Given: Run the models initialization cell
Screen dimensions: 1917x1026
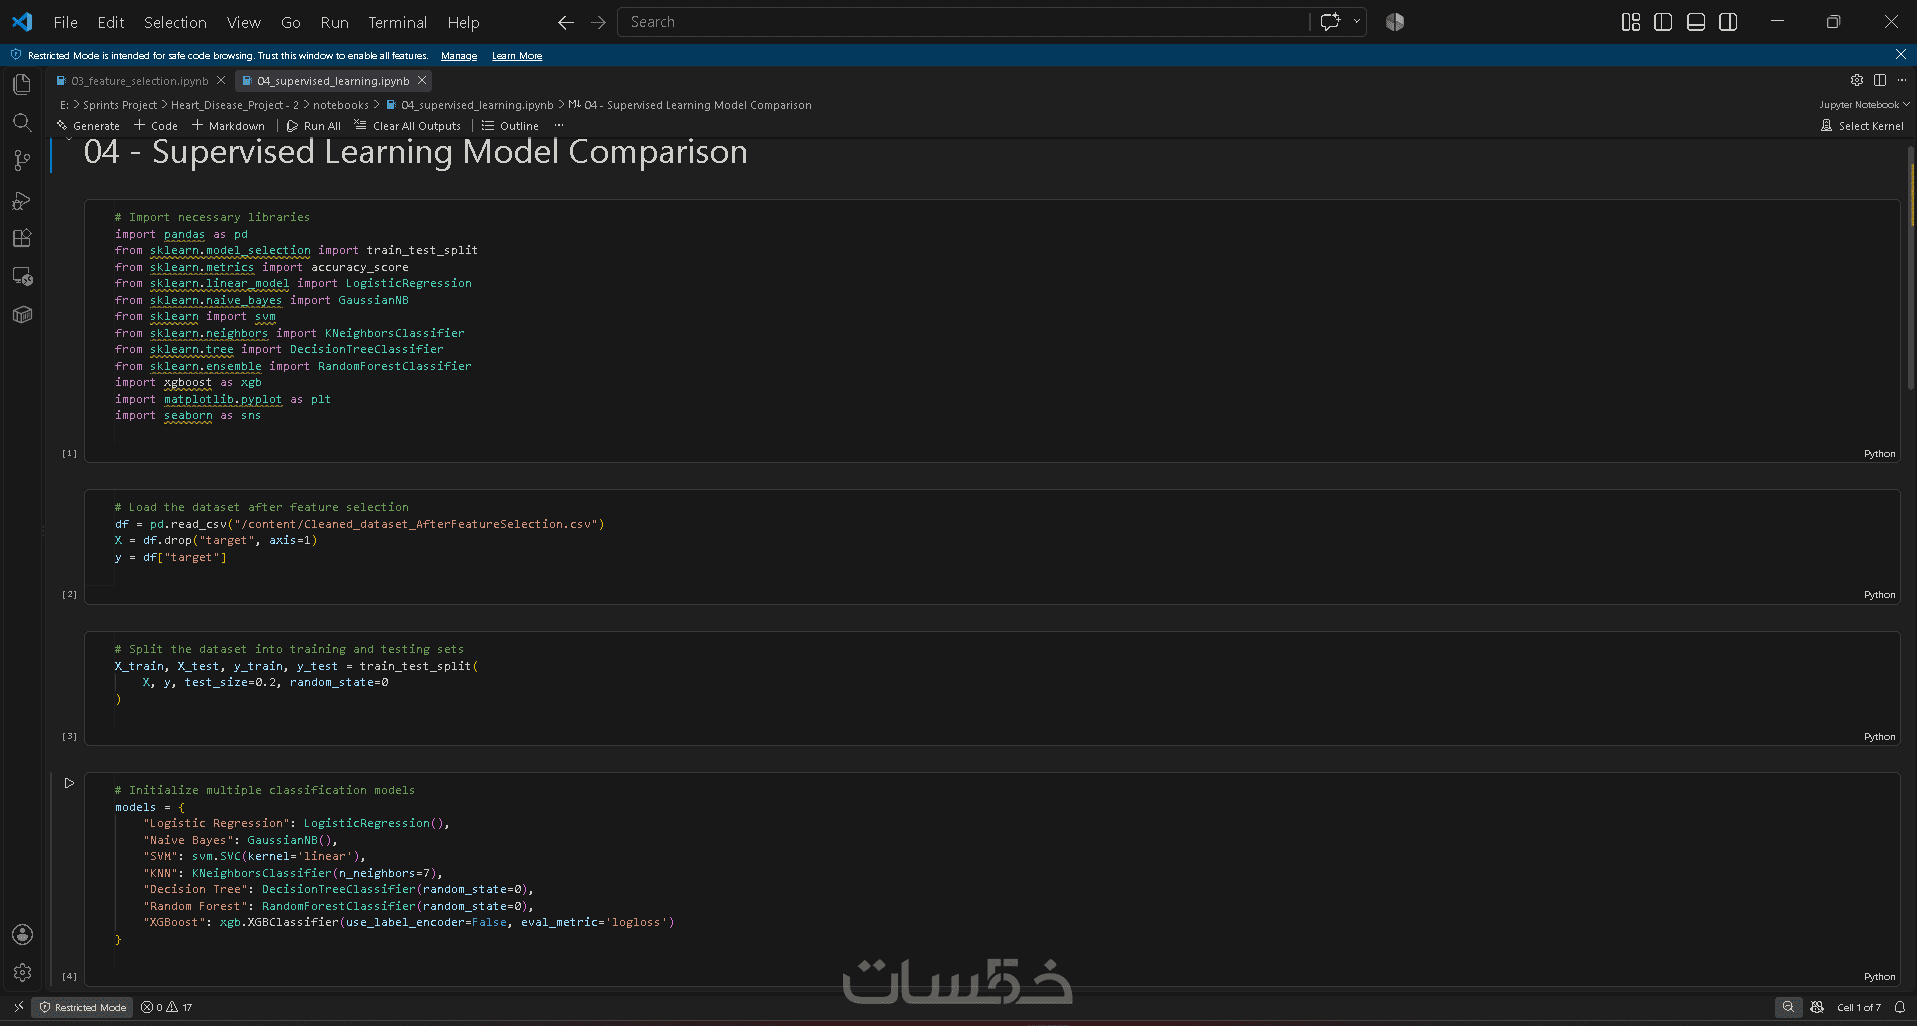Looking at the screenshot, I should 69,783.
